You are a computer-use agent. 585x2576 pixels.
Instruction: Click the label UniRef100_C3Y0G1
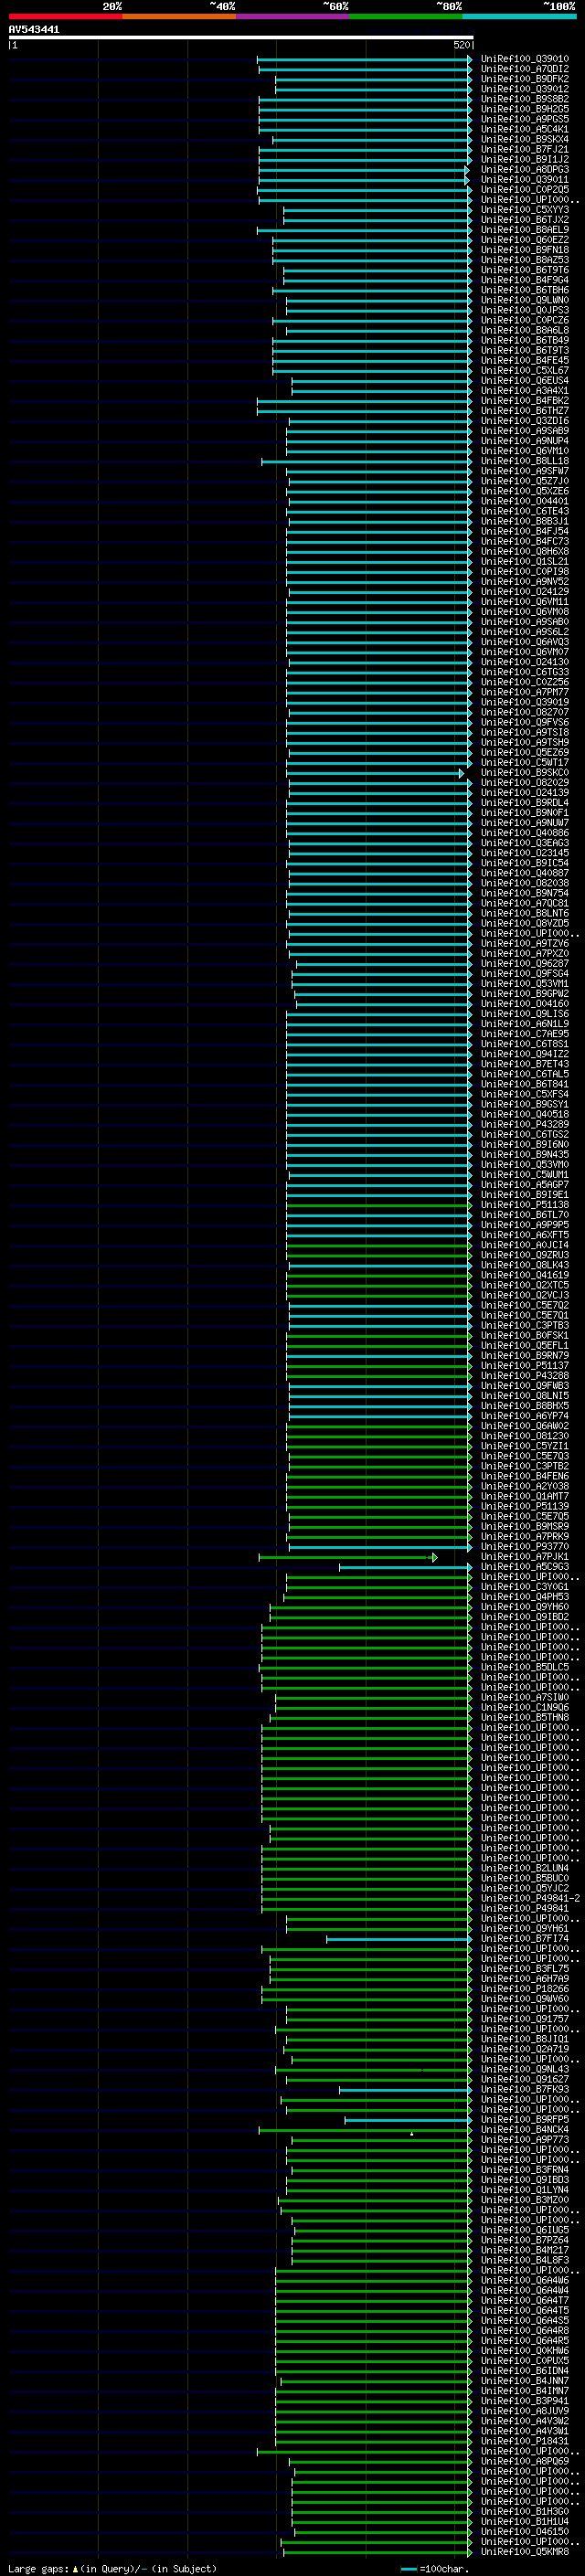click(x=525, y=1587)
